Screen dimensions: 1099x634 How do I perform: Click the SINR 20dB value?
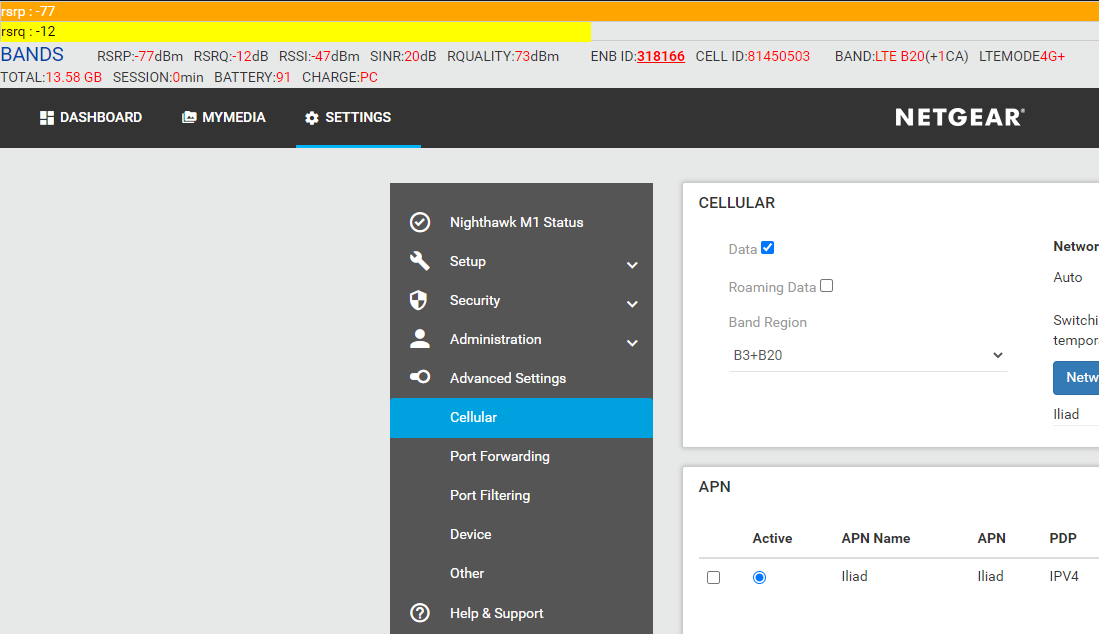pyautogui.click(x=420, y=56)
